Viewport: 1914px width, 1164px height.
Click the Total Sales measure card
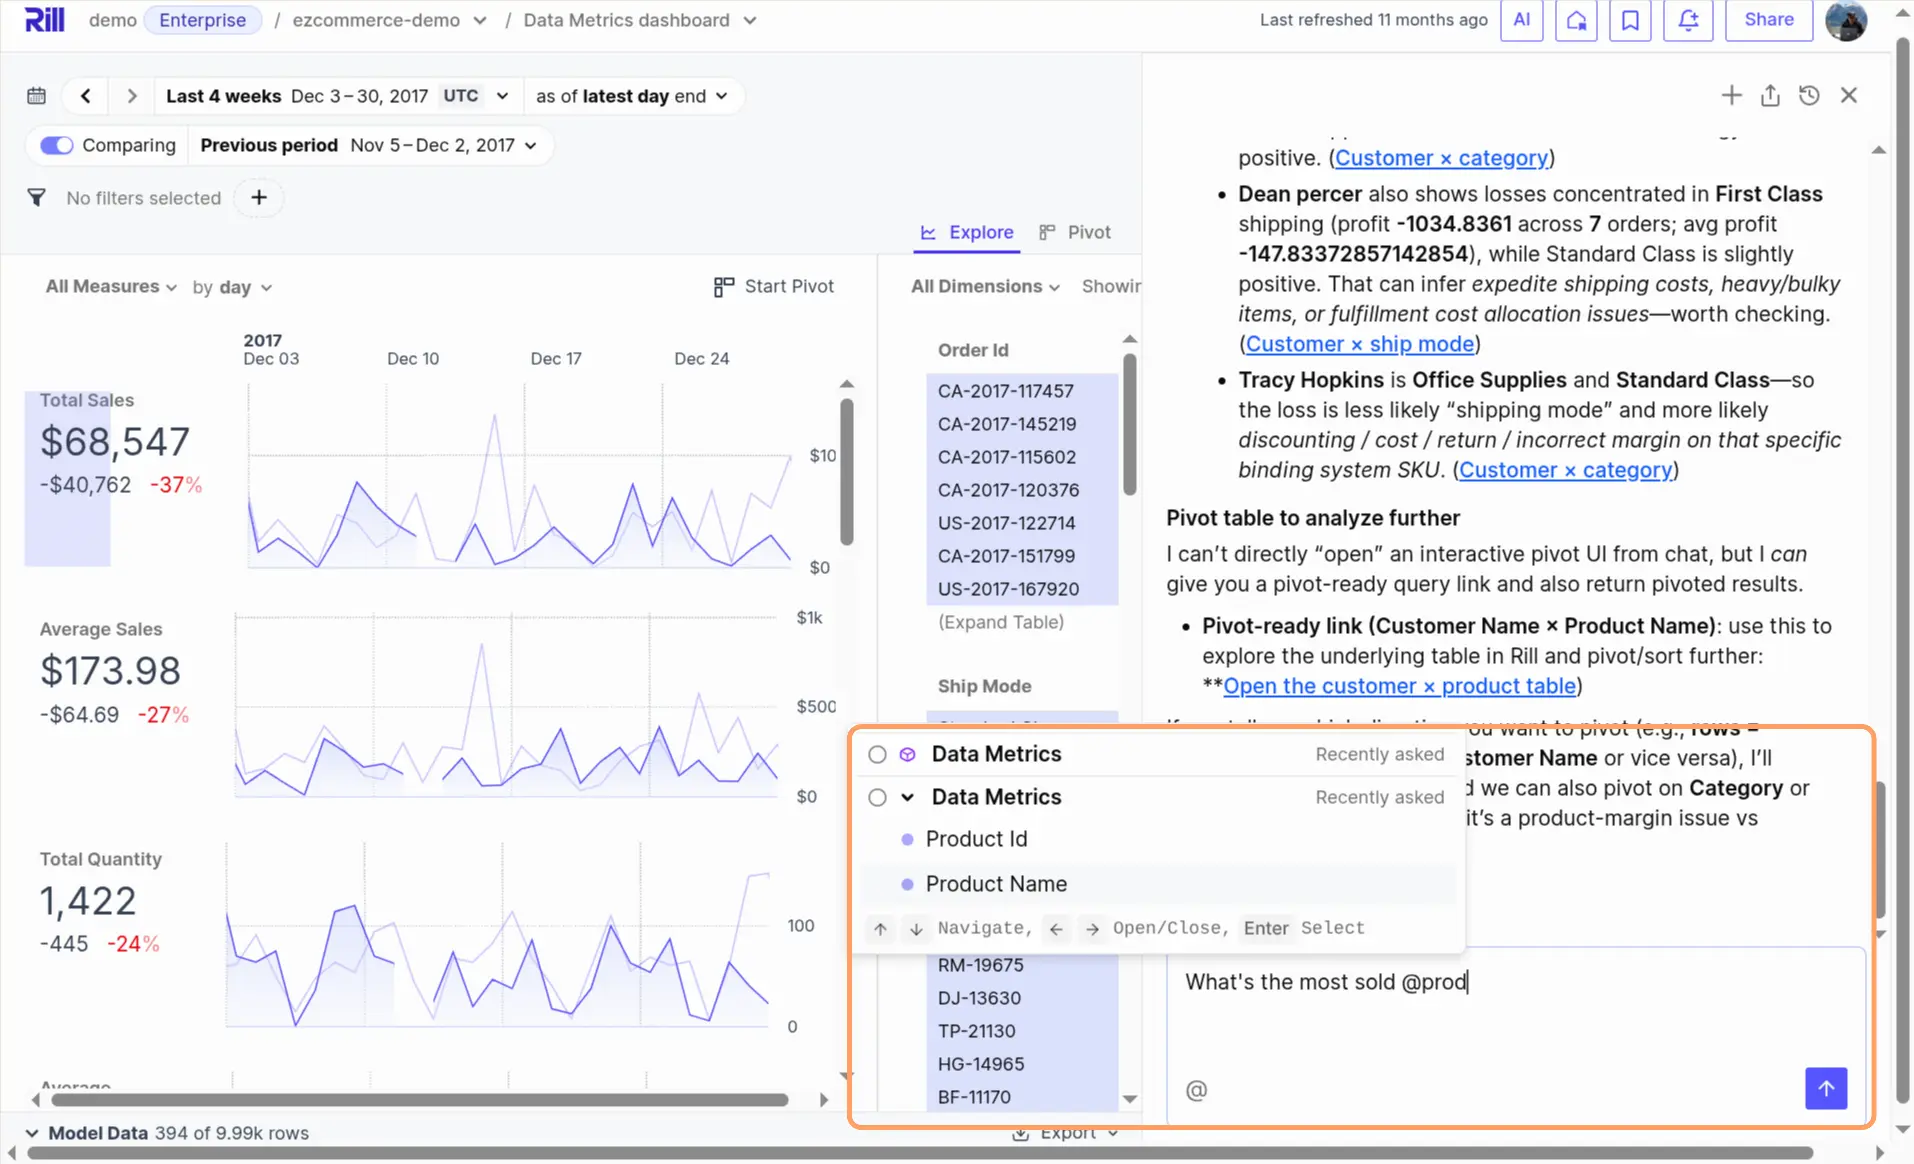[120, 478]
